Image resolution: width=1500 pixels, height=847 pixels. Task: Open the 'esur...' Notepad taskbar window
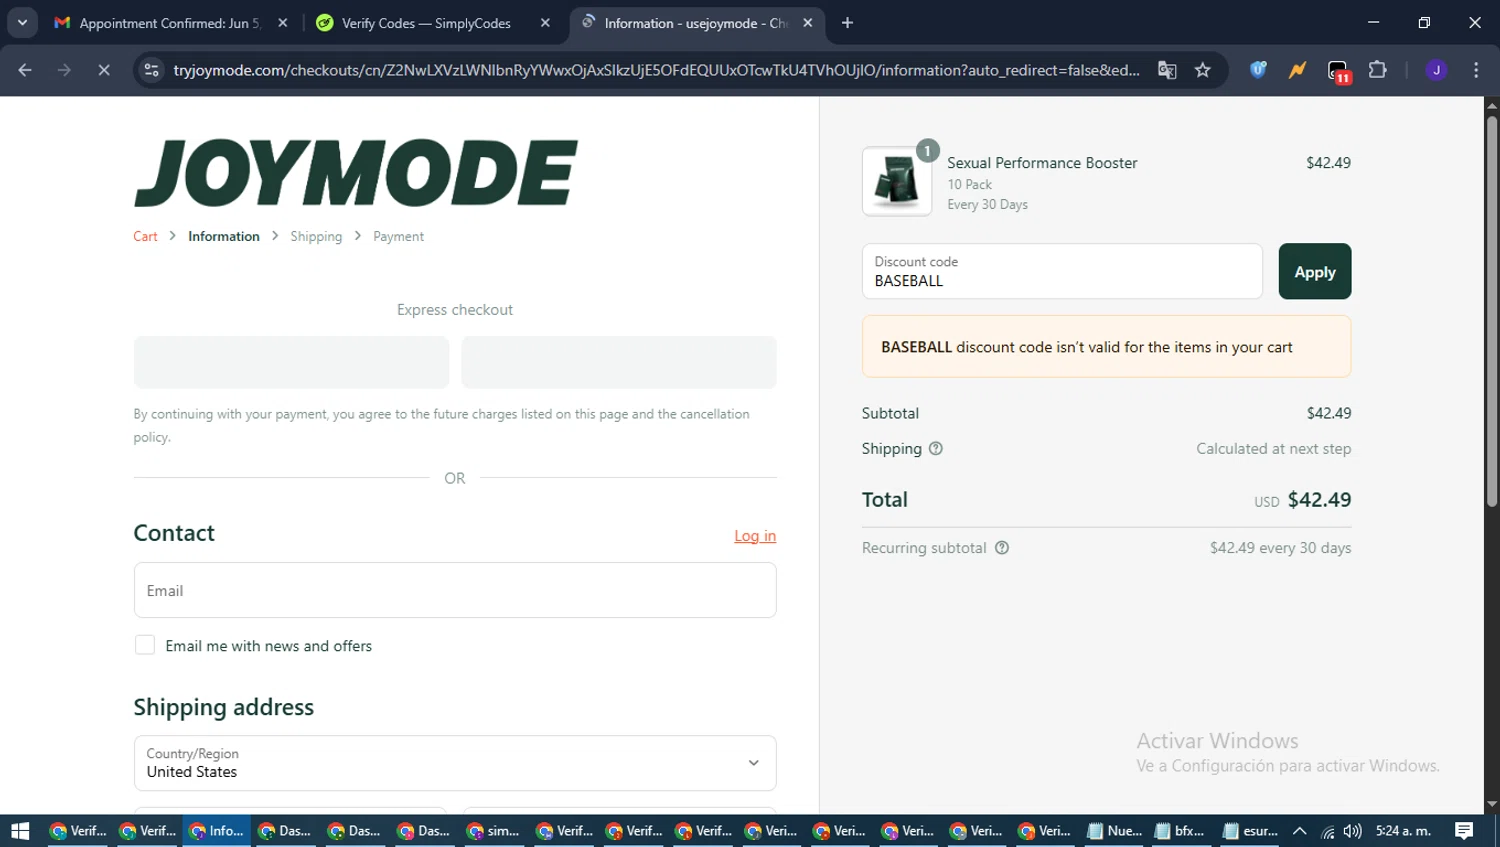tap(1250, 831)
